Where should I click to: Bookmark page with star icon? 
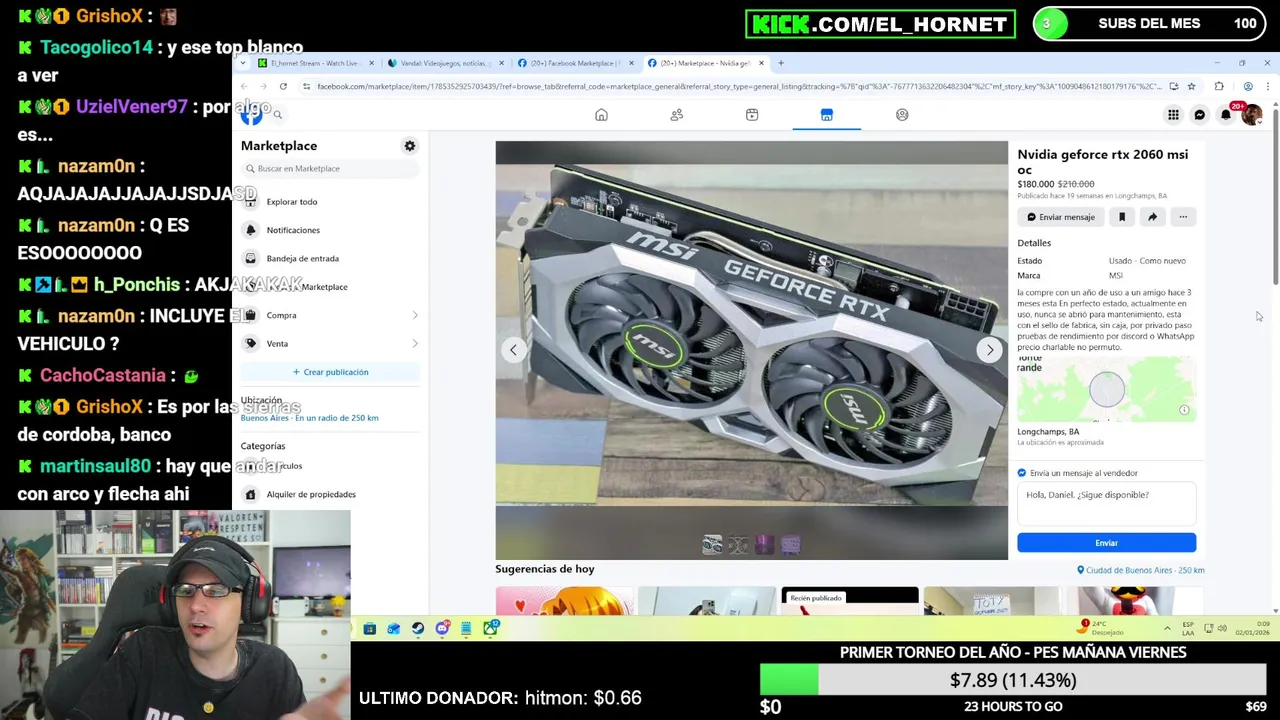click(1191, 87)
